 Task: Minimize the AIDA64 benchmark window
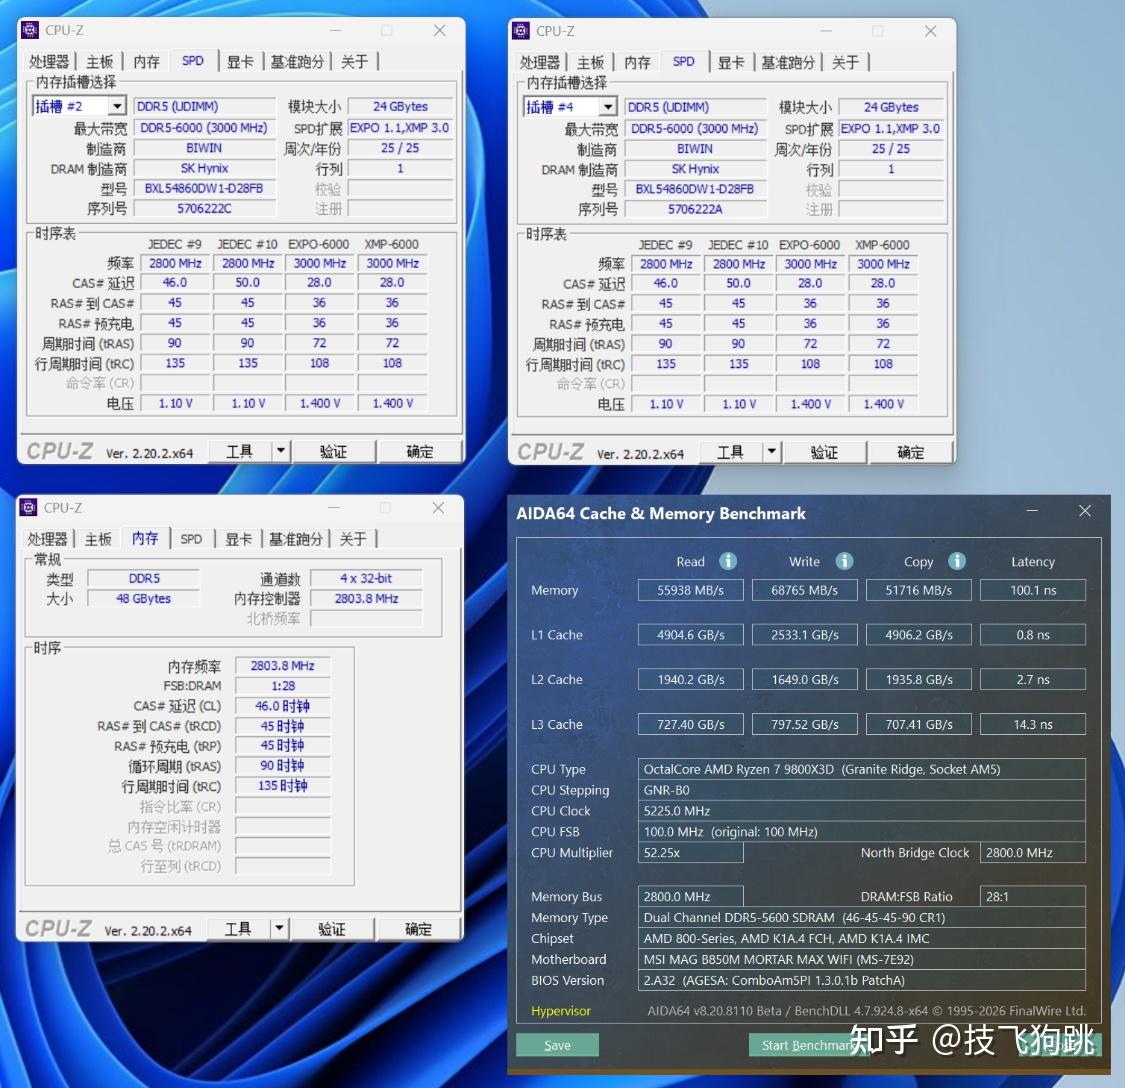tap(1032, 510)
